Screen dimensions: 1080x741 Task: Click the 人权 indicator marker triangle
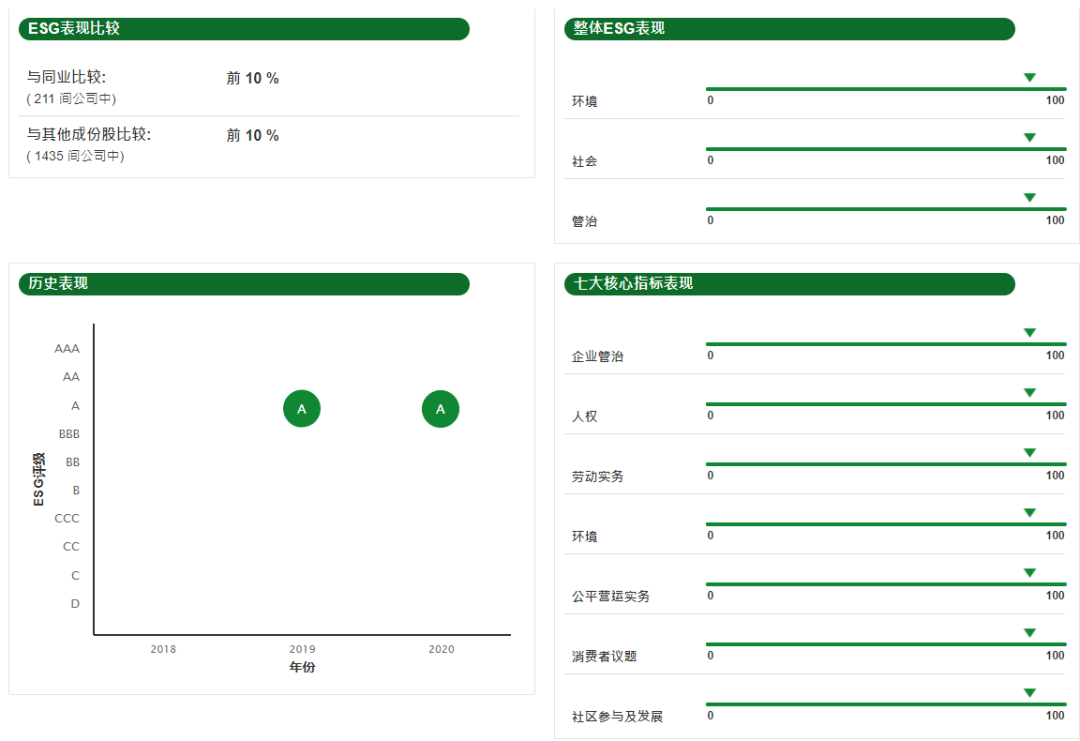coord(1028,392)
